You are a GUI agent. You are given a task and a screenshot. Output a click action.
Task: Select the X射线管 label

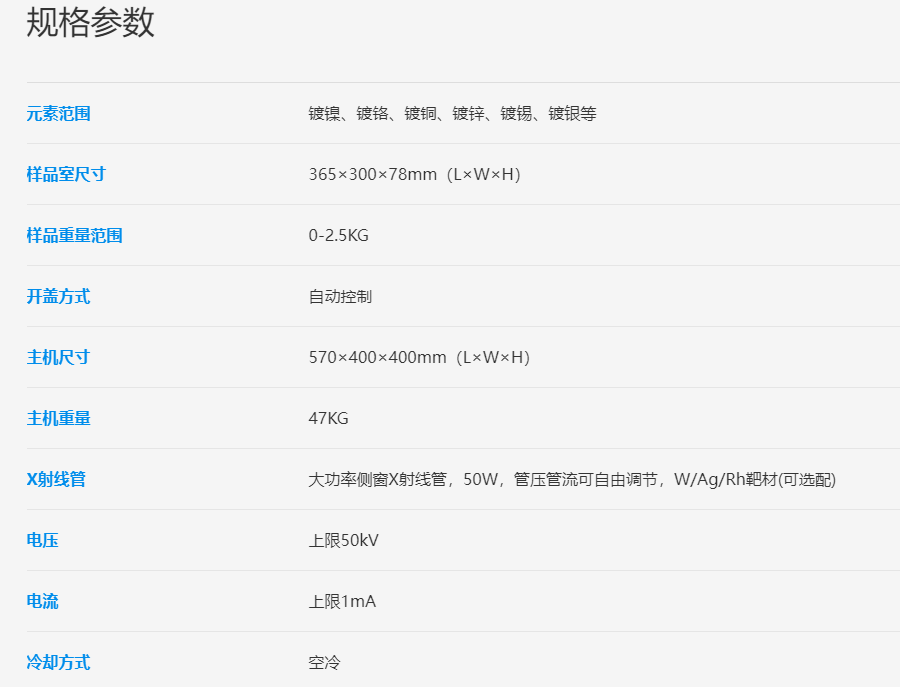[56, 480]
